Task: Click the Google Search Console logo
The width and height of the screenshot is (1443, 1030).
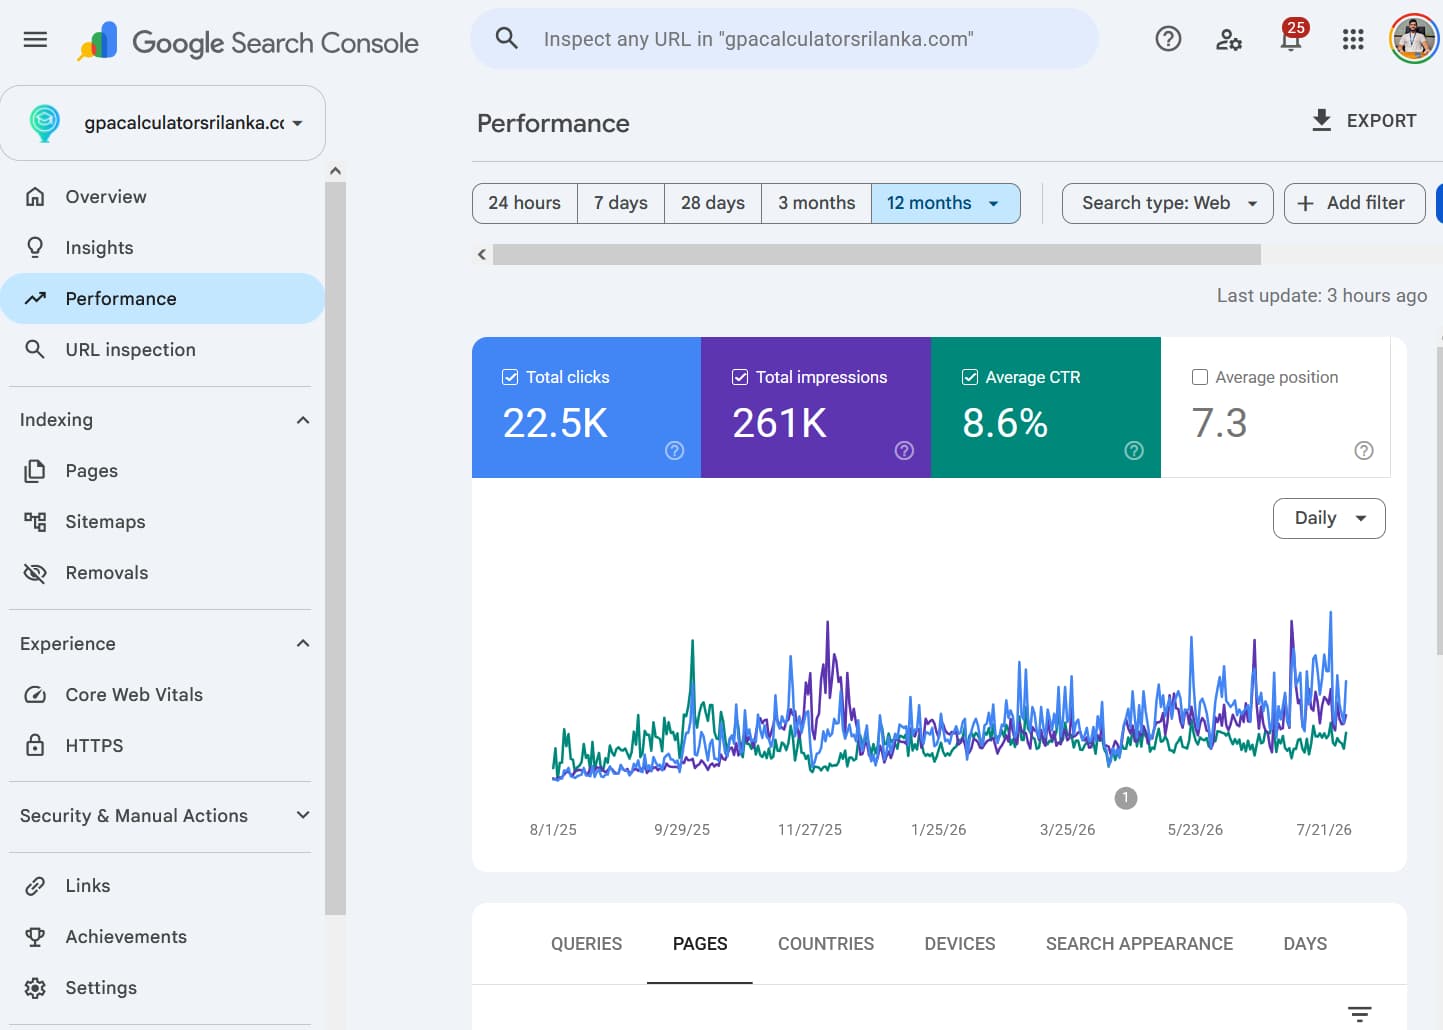Action: [248, 42]
